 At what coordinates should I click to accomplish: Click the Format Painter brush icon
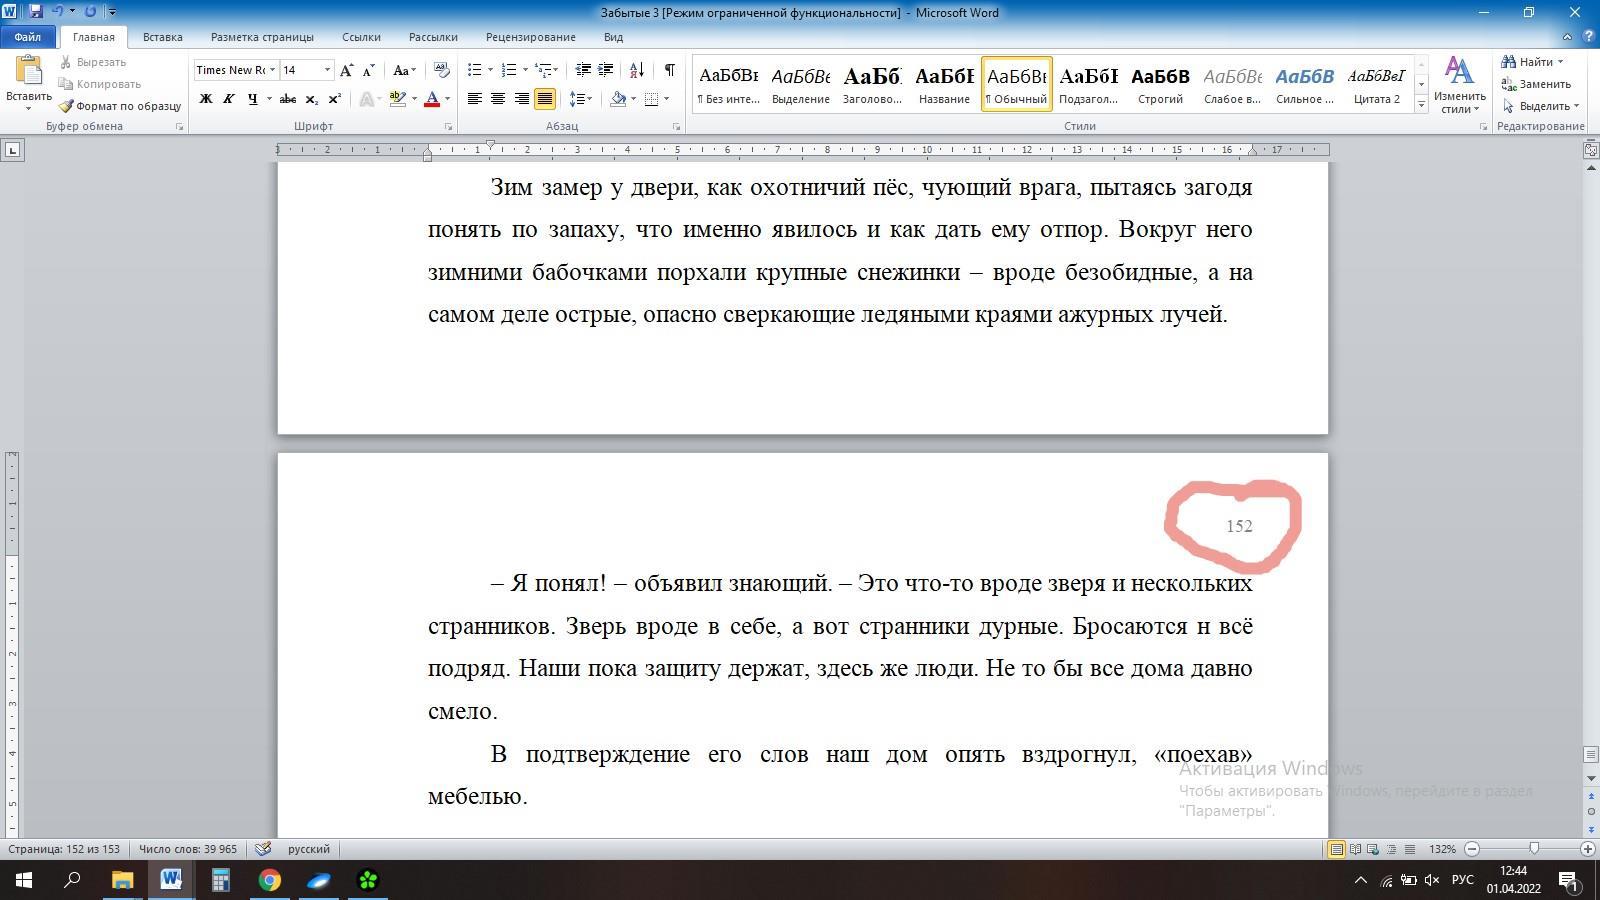[66, 106]
